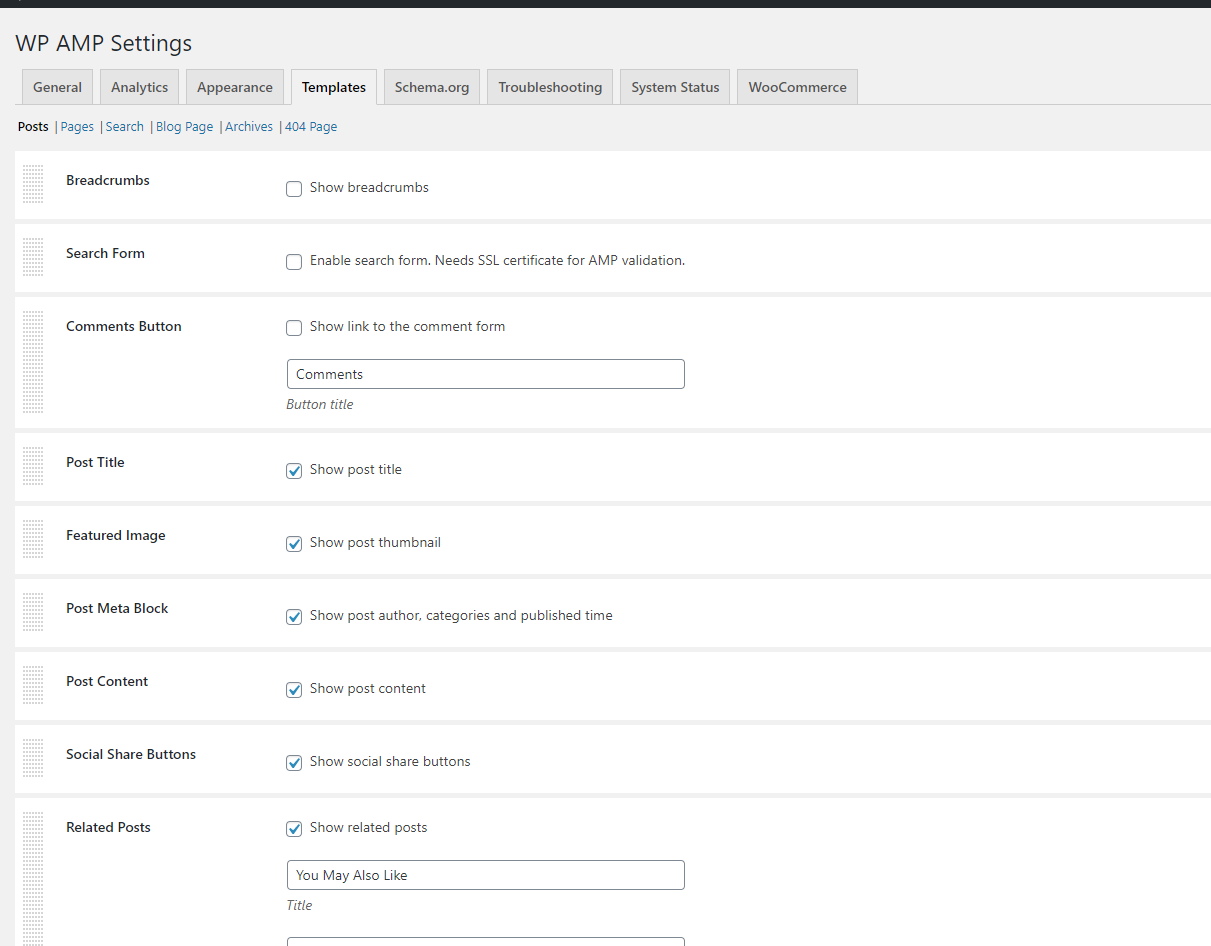Open the Archives sub-section link

pyautogui.click(x=249, y=127)
